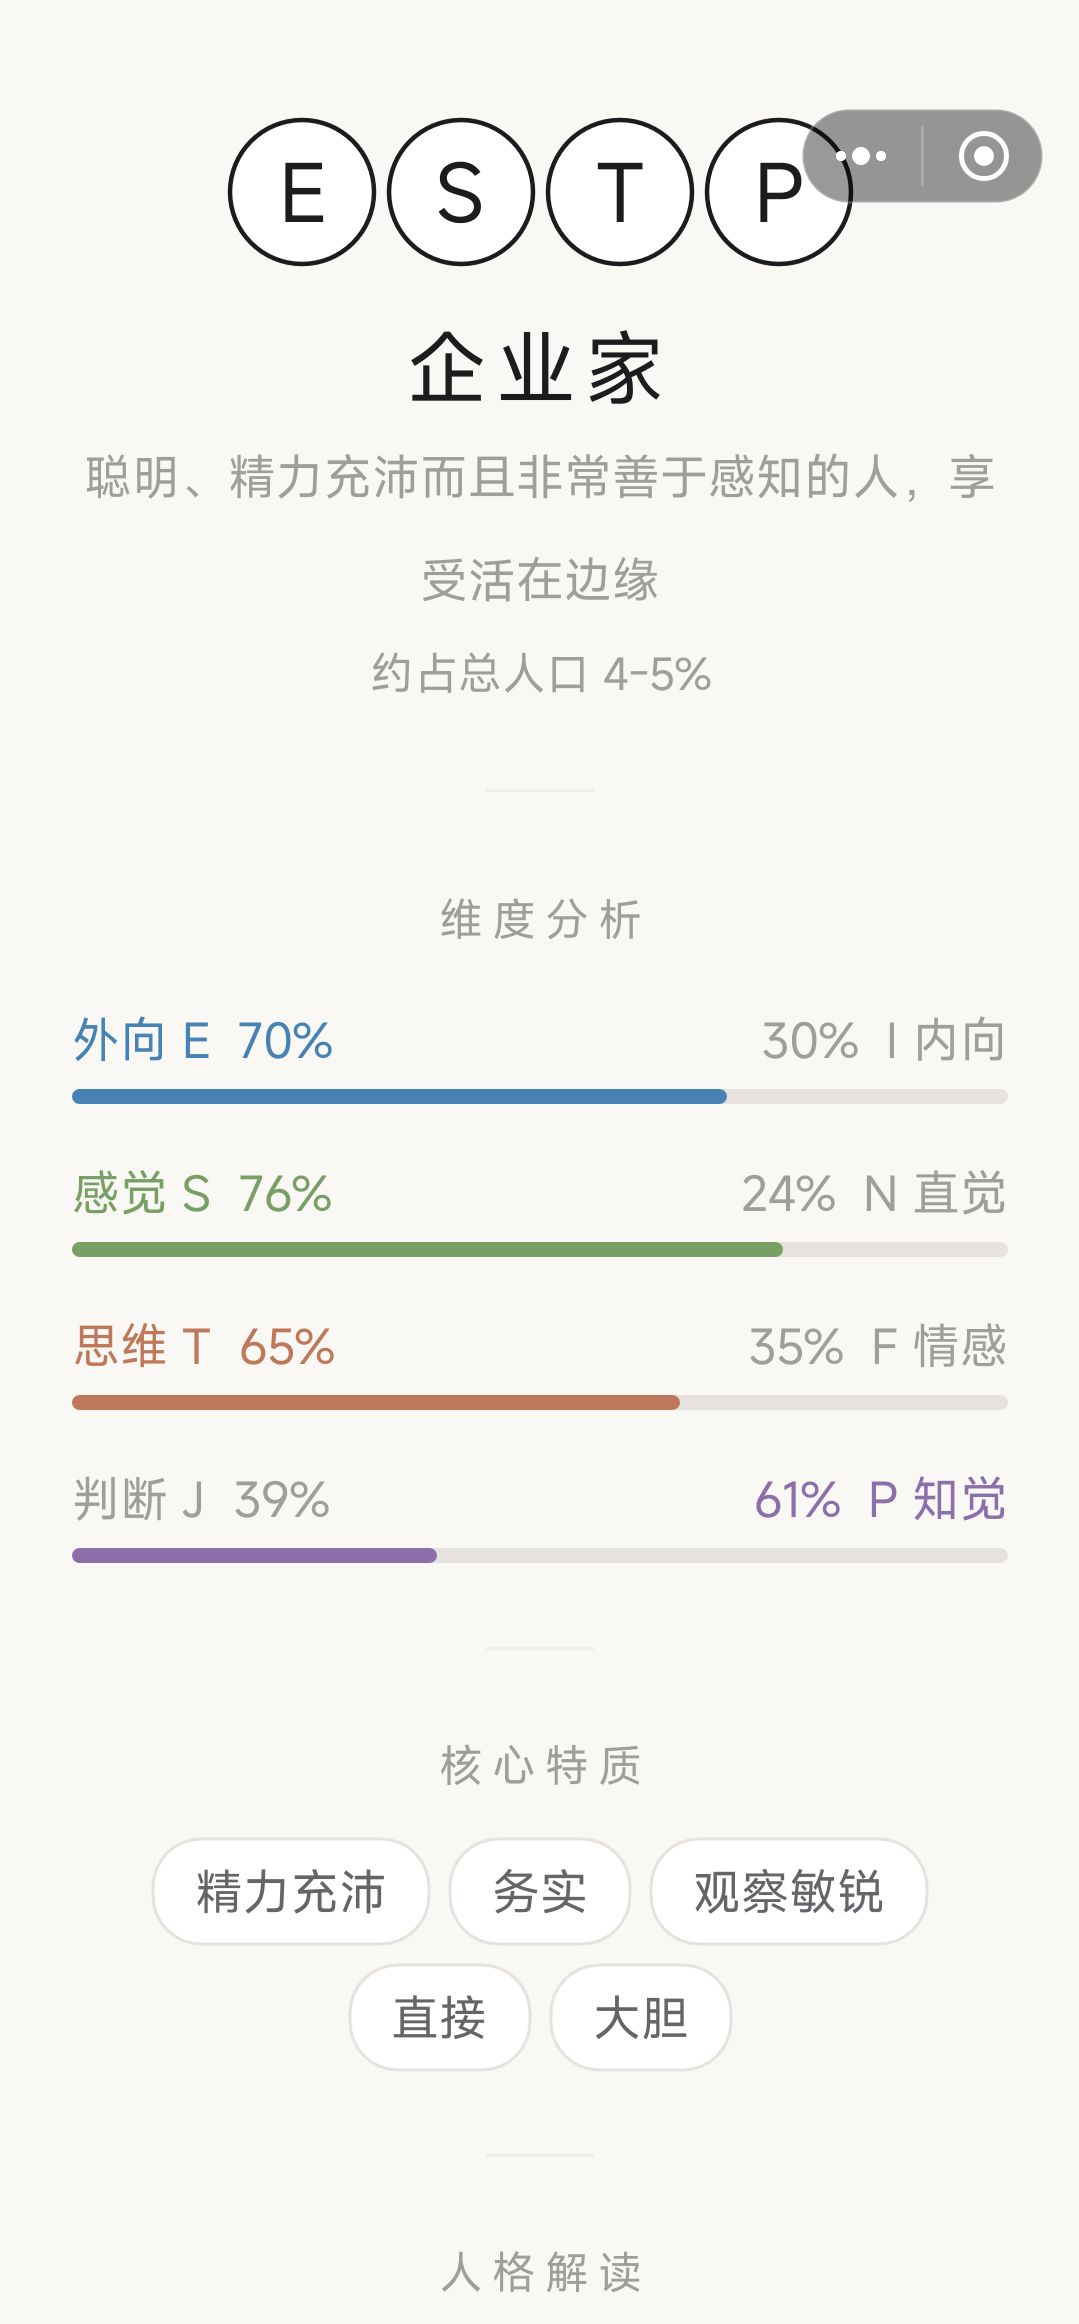Click the orange 思维 T progress bar

(x=540, y=1403)
